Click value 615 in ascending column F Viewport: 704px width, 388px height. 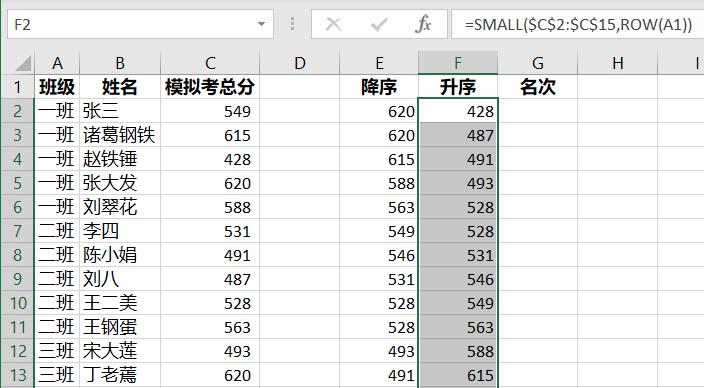(458, 375)
